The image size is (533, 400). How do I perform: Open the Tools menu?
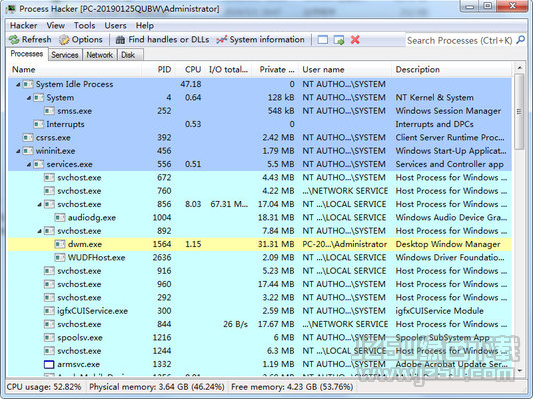click(84, 25)
